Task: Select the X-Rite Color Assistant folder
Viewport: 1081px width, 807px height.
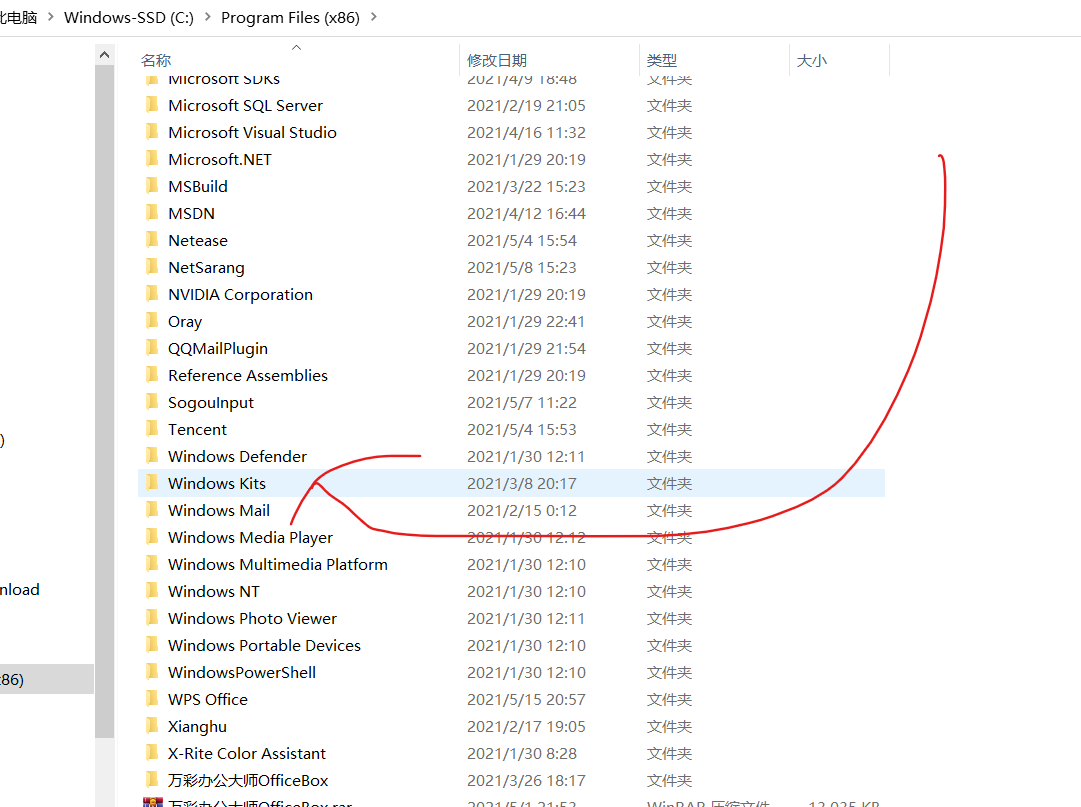Action: tap(246, 753)
